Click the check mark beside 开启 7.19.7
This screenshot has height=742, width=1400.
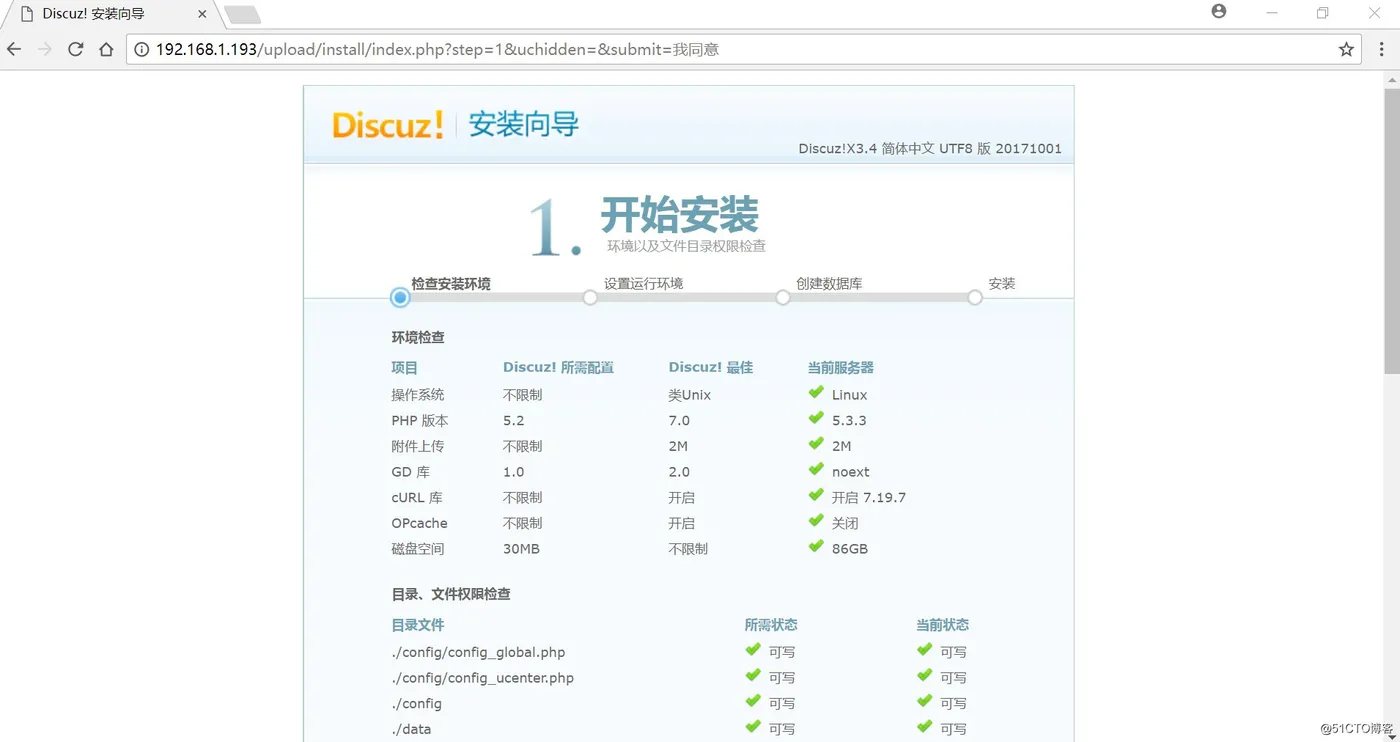(x=816, y=496)
